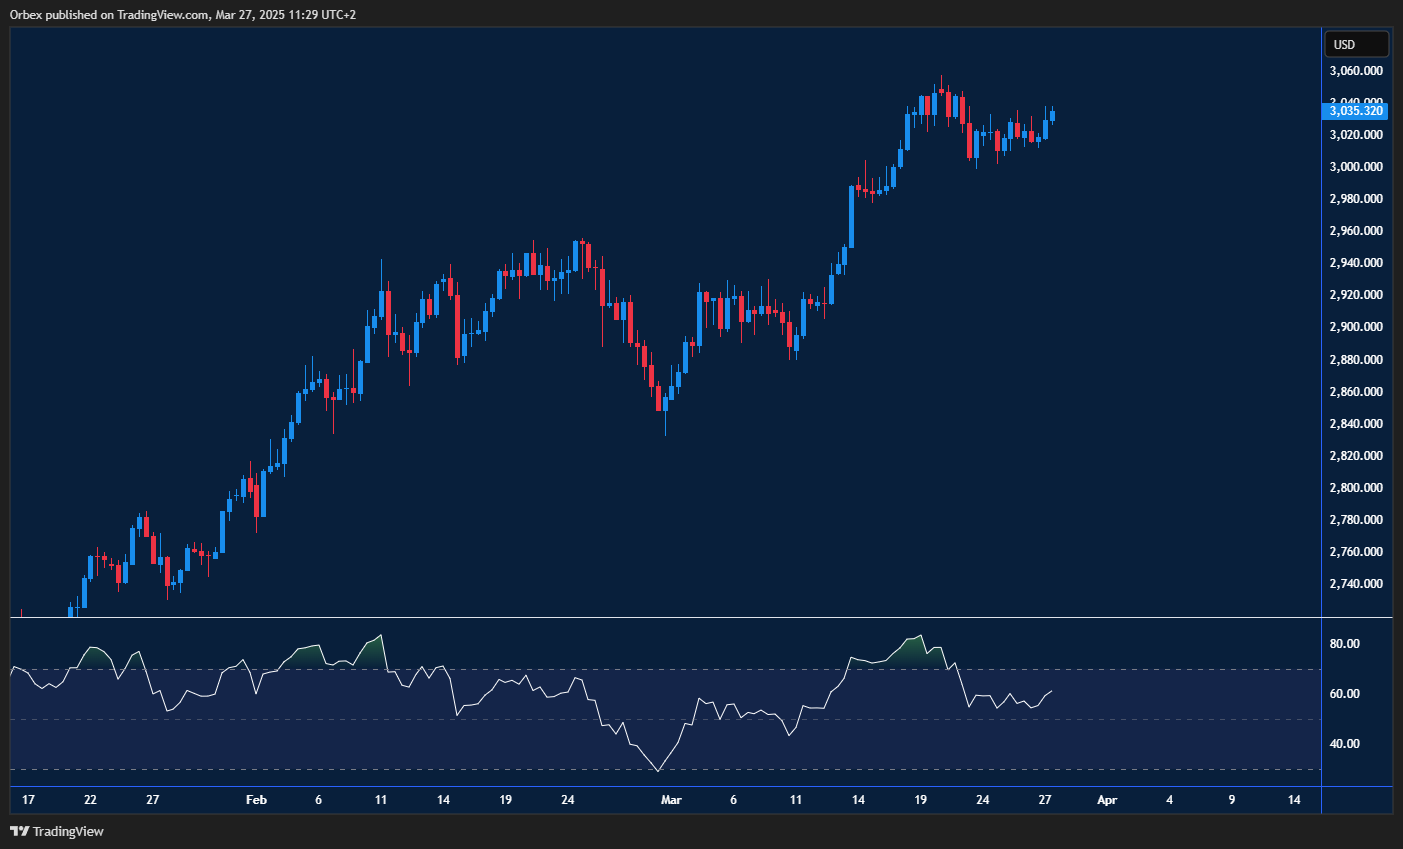This screenshot has height=849, width=1403.
Task: Select the RSI 60.00 scale label
Action: 1344,694
